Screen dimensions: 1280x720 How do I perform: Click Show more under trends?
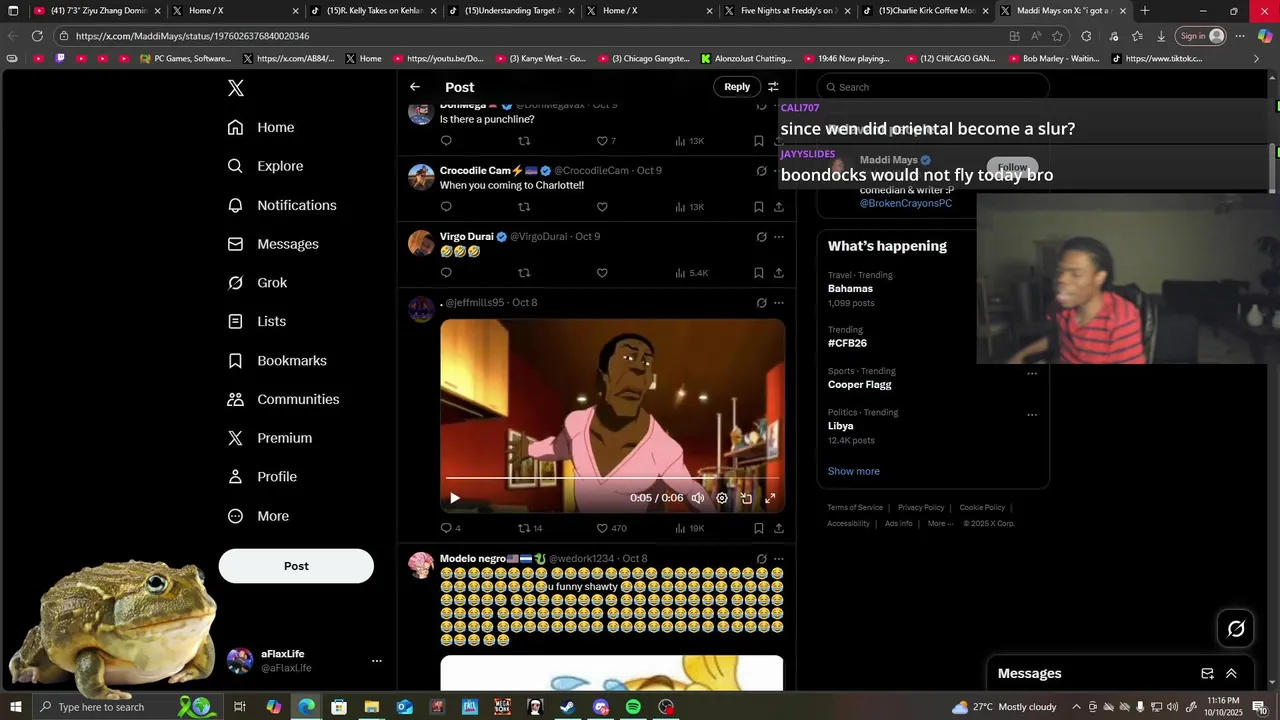853,471
